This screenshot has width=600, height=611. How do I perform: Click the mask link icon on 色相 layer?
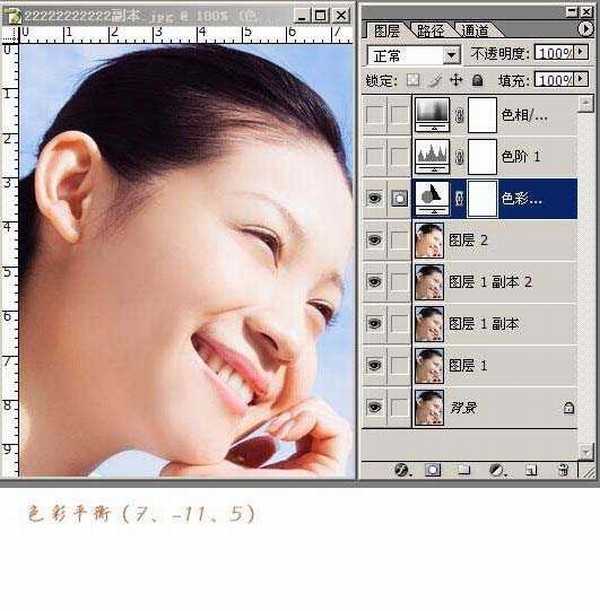(x=459, y=115)
